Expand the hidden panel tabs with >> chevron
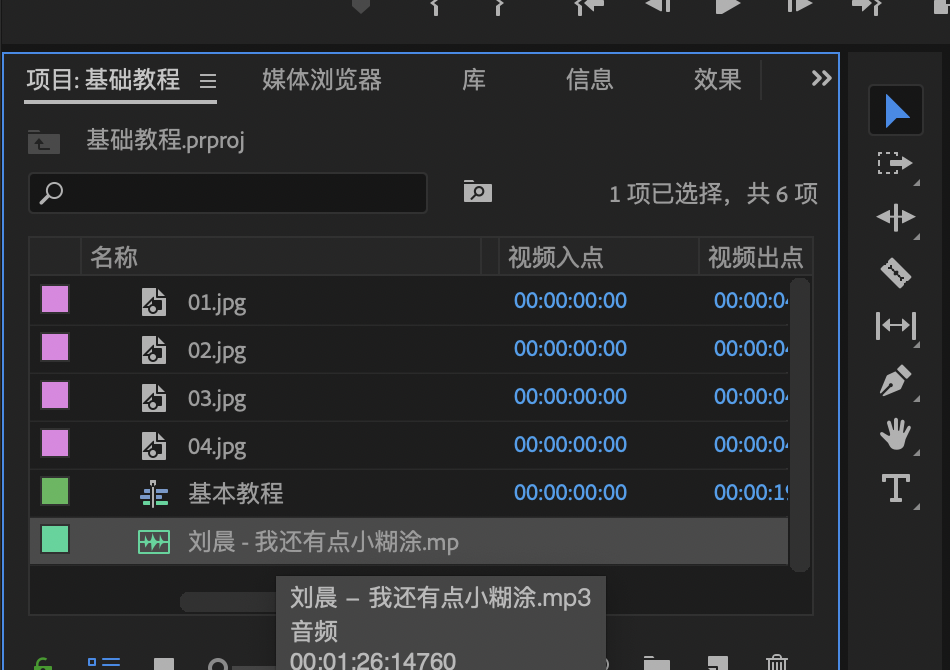Viewport: 950px width, 670px height. coord(821,78)
